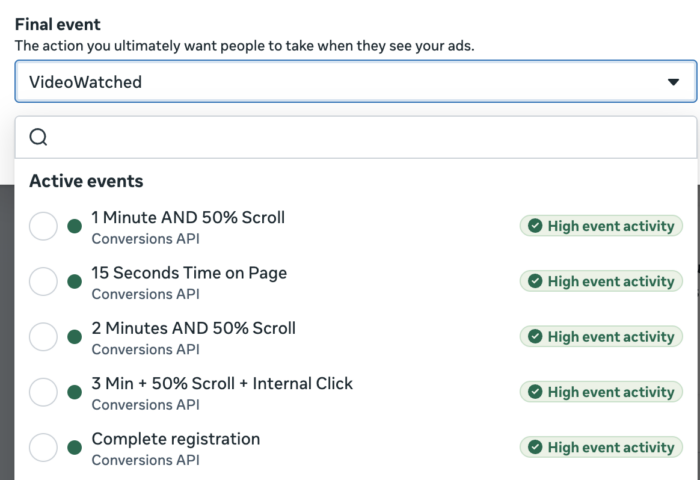Click the green status dot for 1 Minute AND 50% Scroll
Image resolution: width=700 pixels, height=480 pixels.
tap(75, 226)
